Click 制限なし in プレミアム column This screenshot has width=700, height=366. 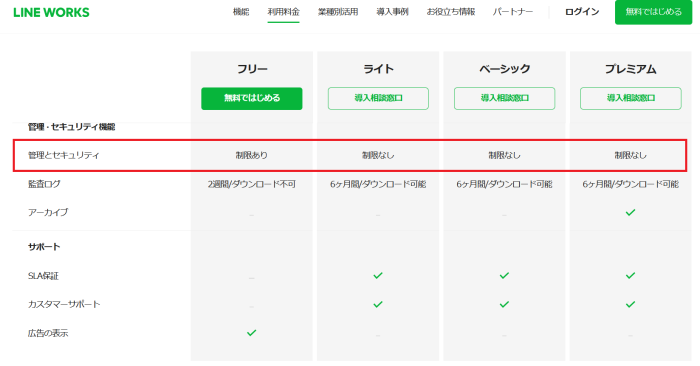pyautogui.click(x=631, y=155)
